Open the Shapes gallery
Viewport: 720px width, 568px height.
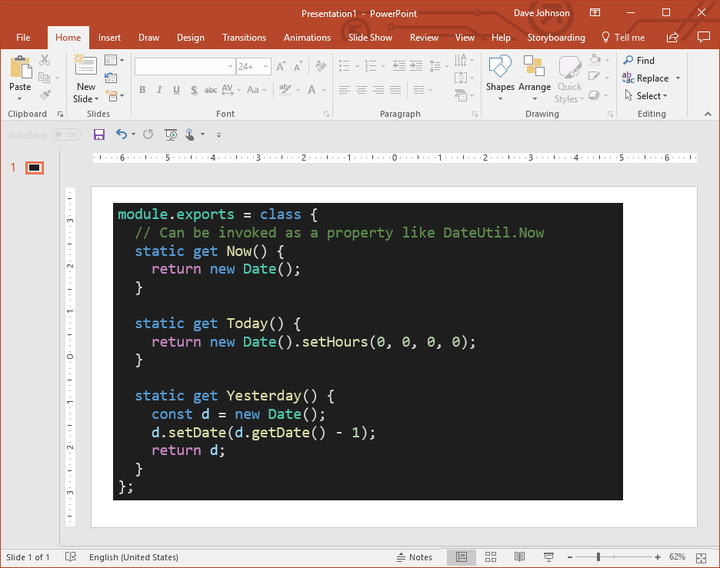pos(500,75)
